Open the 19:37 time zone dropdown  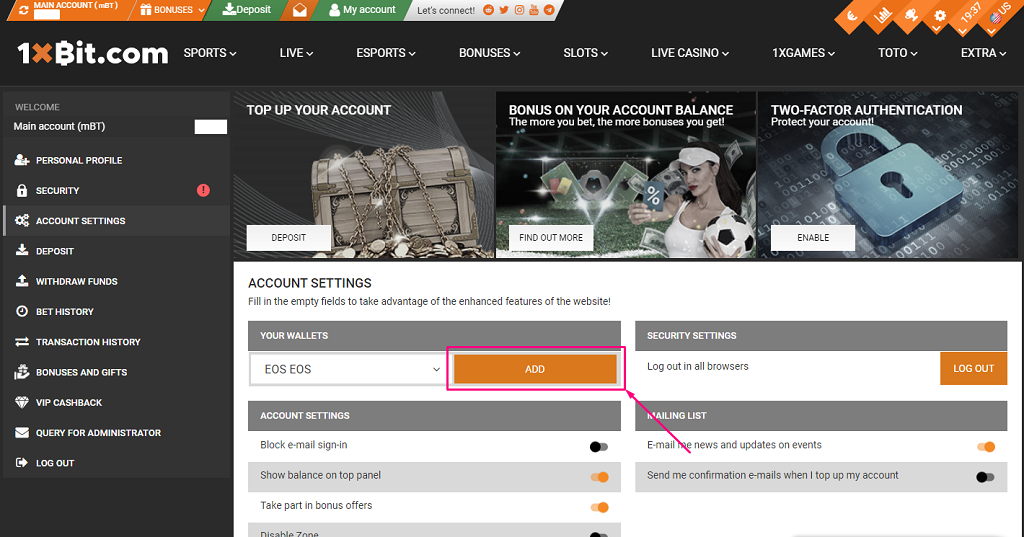[x=969, y=14]
